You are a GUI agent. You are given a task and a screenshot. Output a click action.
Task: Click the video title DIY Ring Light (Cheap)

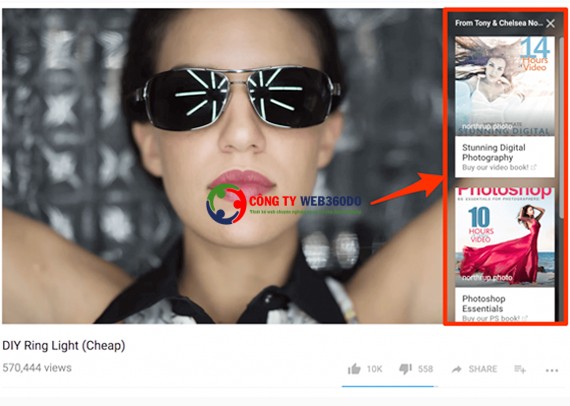64,346
